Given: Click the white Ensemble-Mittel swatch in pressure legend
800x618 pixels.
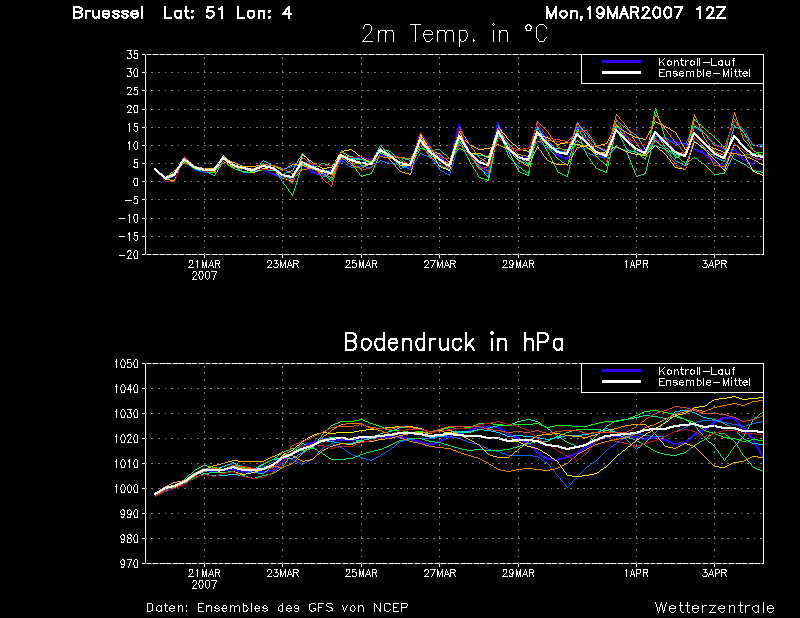Looking at the screenshot, I should (621, 382).
